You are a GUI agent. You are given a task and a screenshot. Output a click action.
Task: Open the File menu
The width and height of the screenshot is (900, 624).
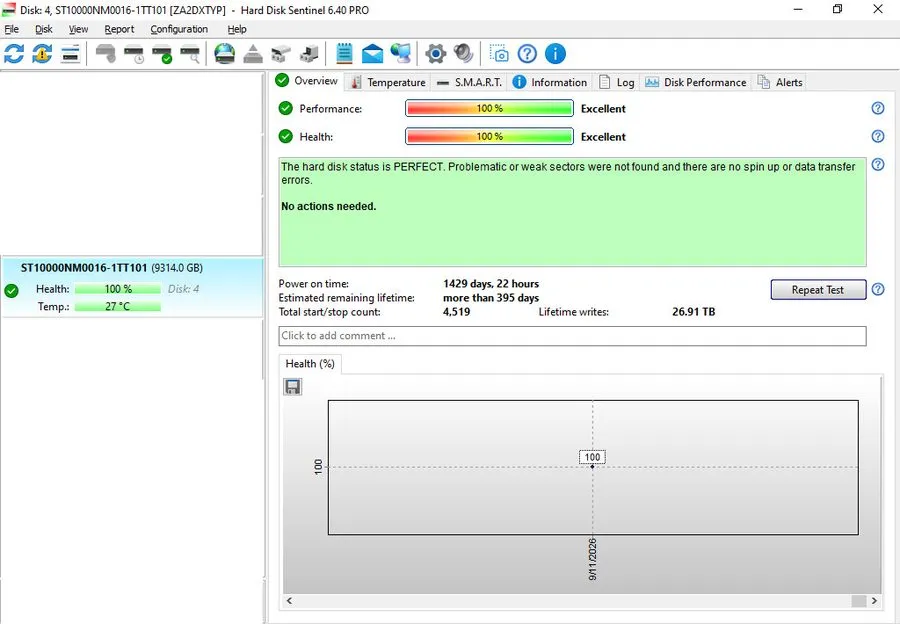pos(11,29)
